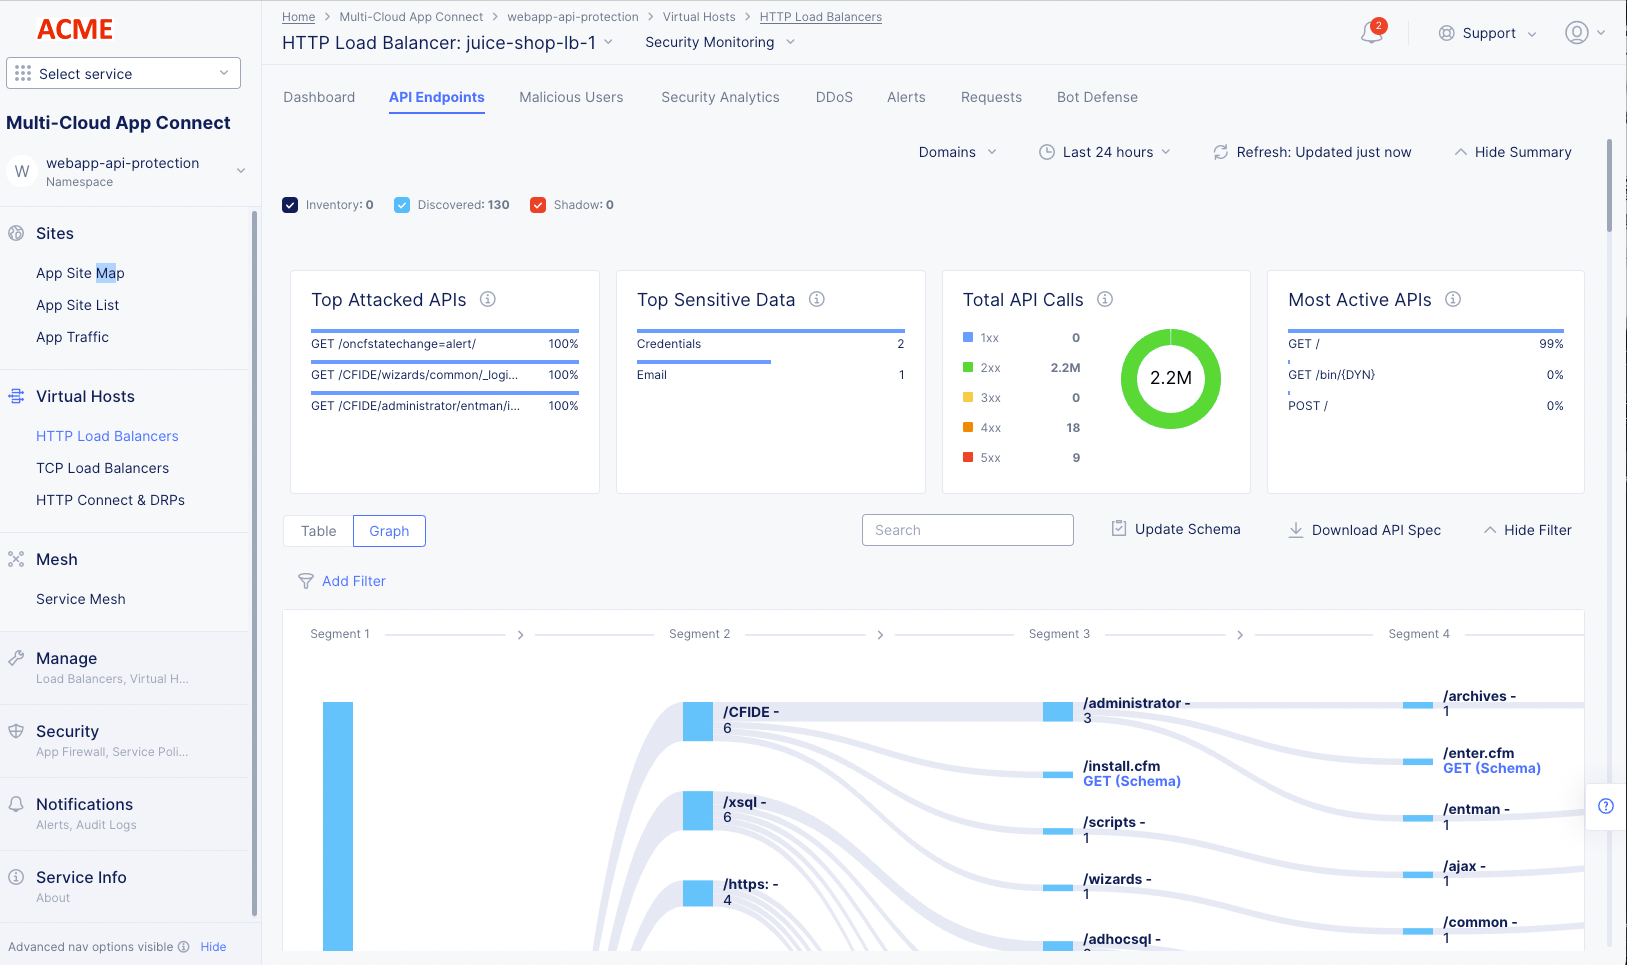Image resolution: width=1627 pixels, height=965 pixels.
Task: Click the green 2xx legend swatch
Action: (x=966, y=367)
